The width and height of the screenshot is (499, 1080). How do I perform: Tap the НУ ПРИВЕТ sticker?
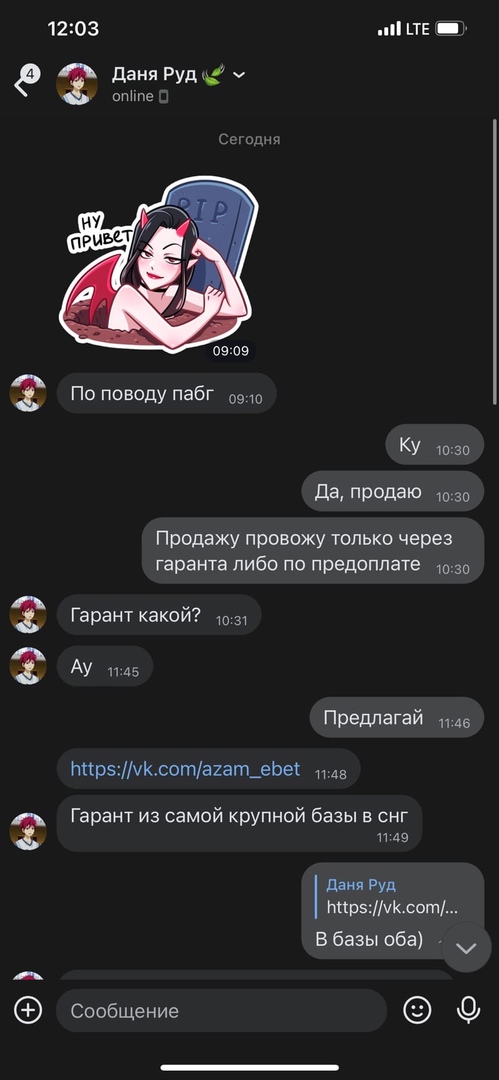pos(158,264)
